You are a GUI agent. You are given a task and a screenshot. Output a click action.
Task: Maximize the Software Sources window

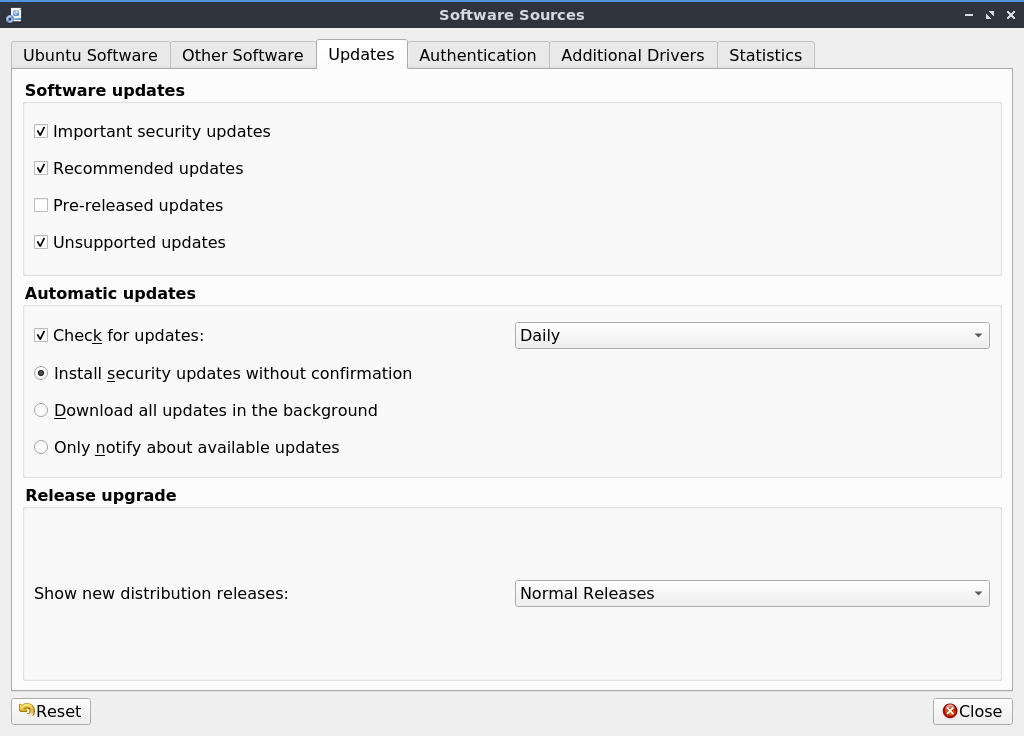[x=990, y=15]
